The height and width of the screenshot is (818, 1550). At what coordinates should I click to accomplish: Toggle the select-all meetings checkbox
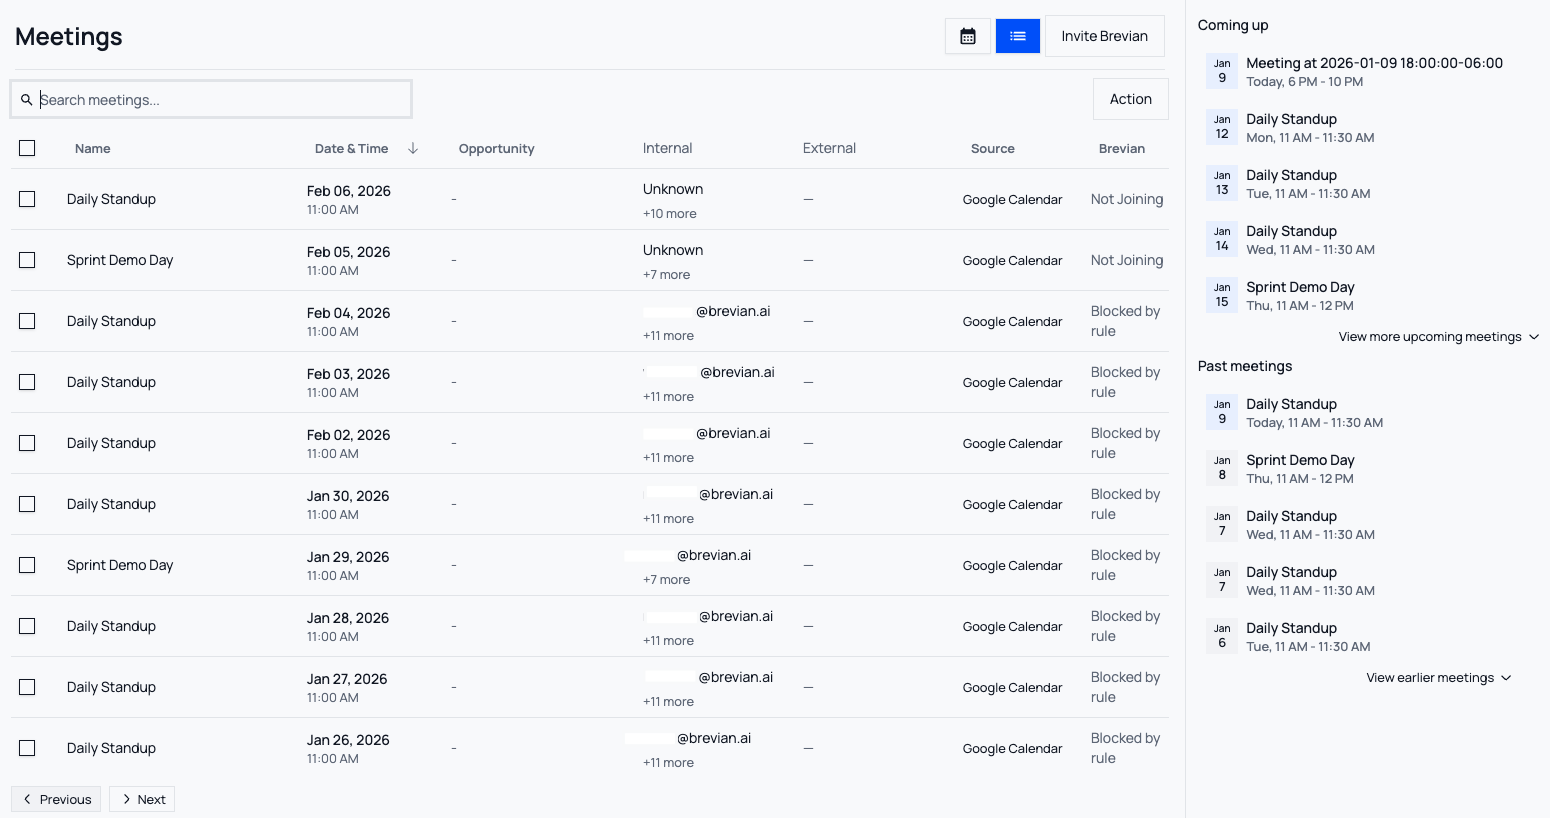[x=27, y=148]
